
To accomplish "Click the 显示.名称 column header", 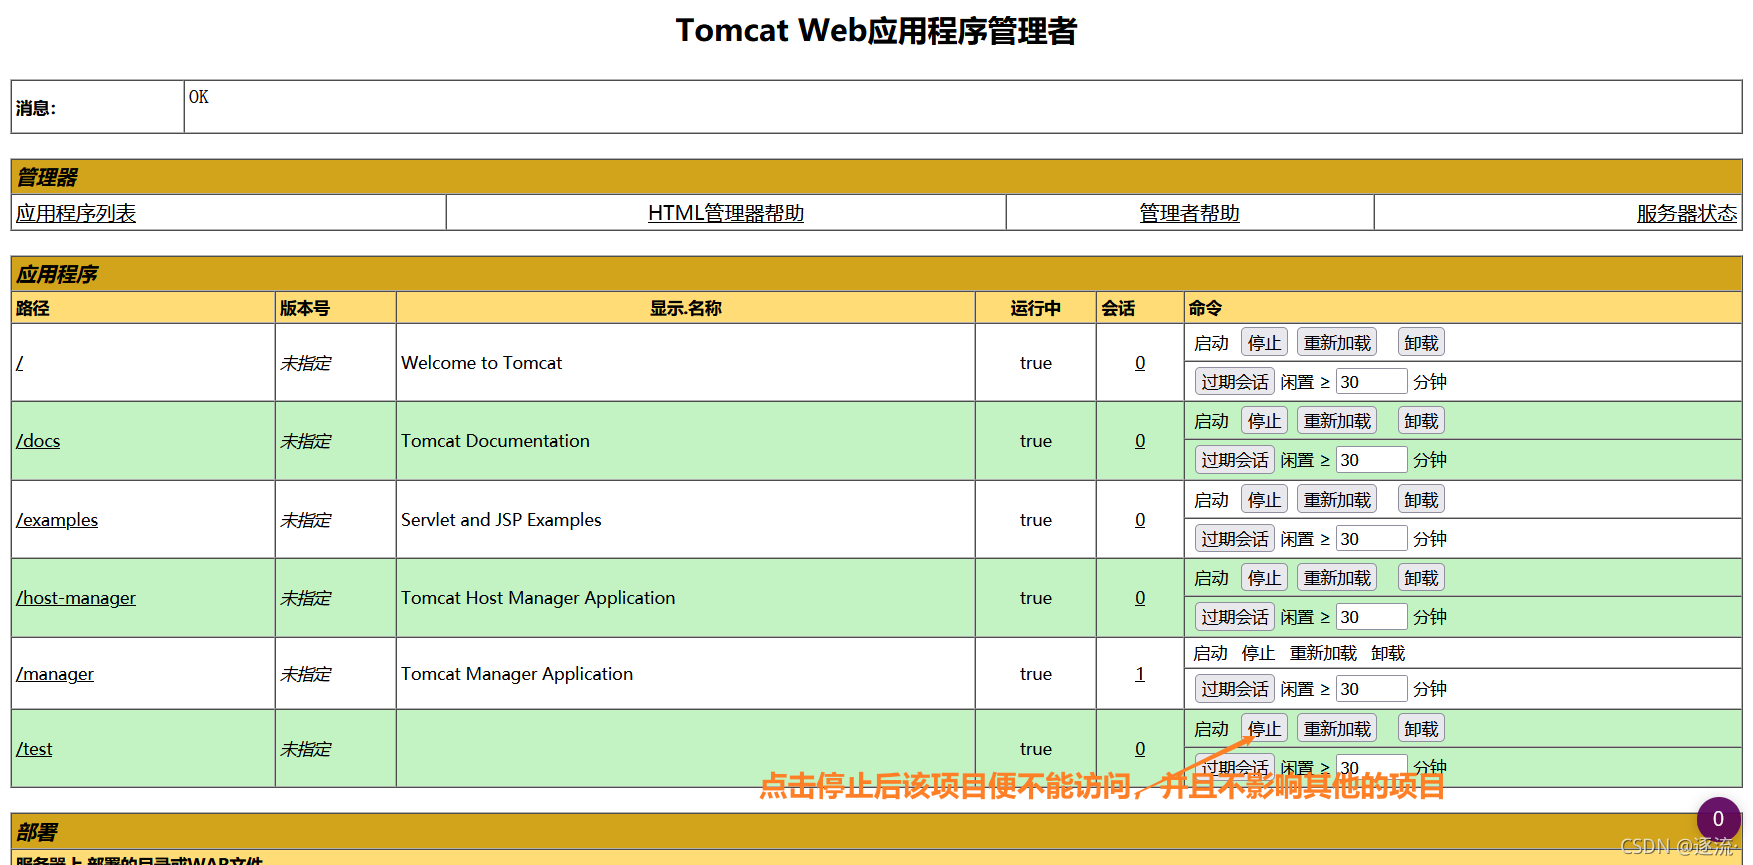I will click(x=686, y=308).
